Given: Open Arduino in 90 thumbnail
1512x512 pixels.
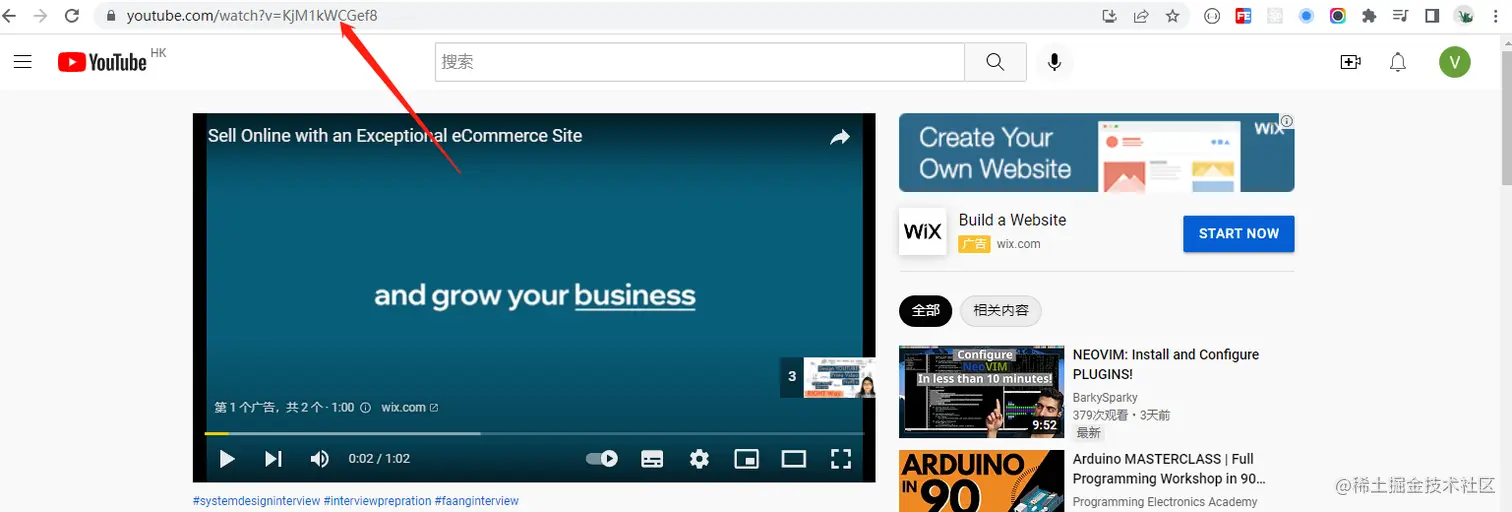Looking at the screenshot, I should point(981,481).
